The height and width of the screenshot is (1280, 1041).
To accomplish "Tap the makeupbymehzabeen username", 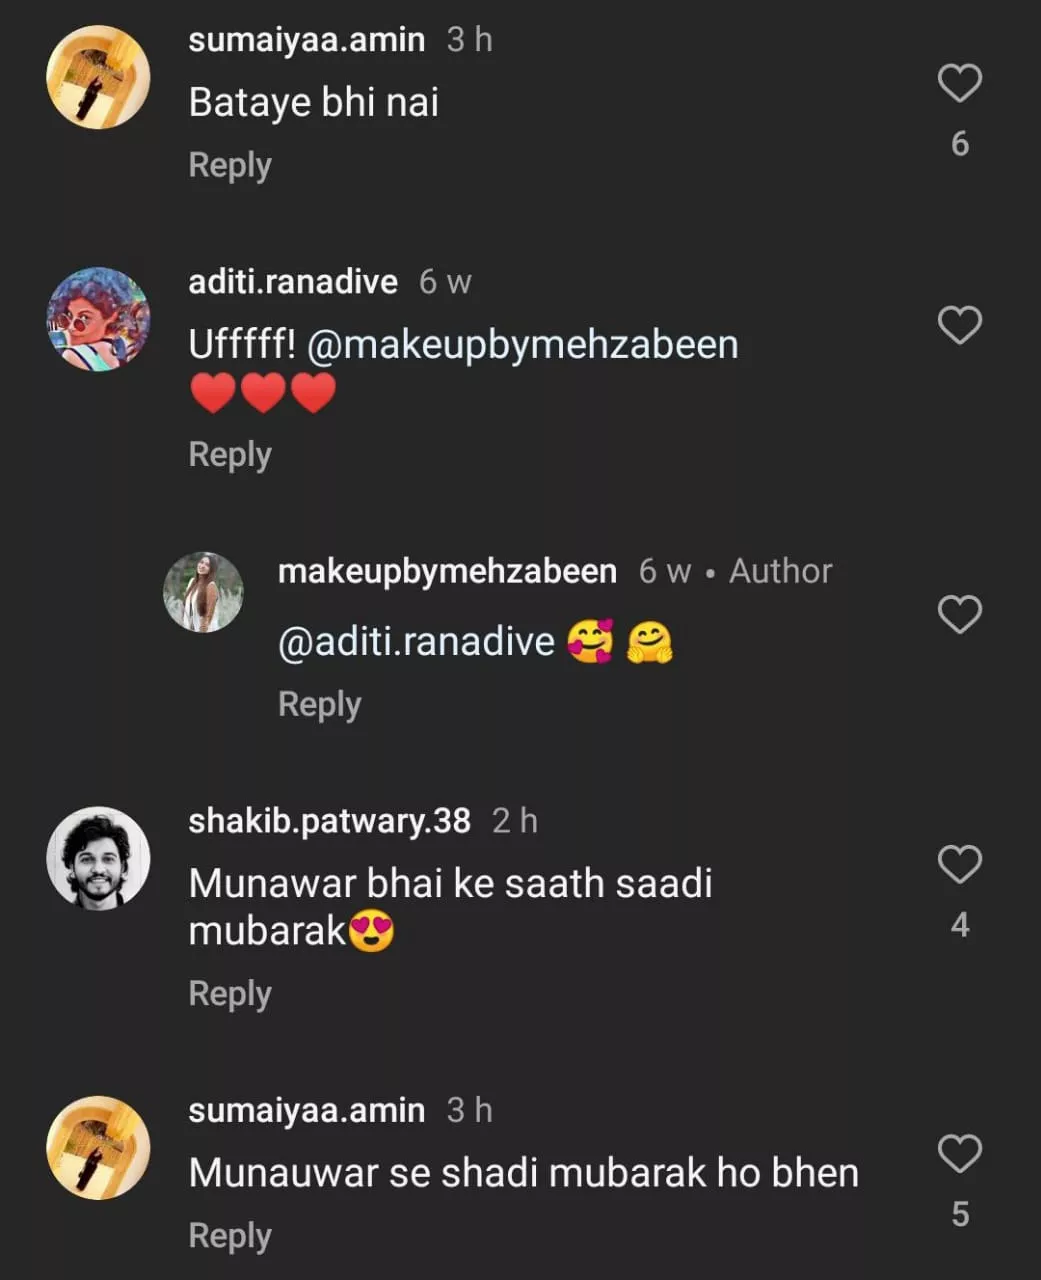I will 447,571.
